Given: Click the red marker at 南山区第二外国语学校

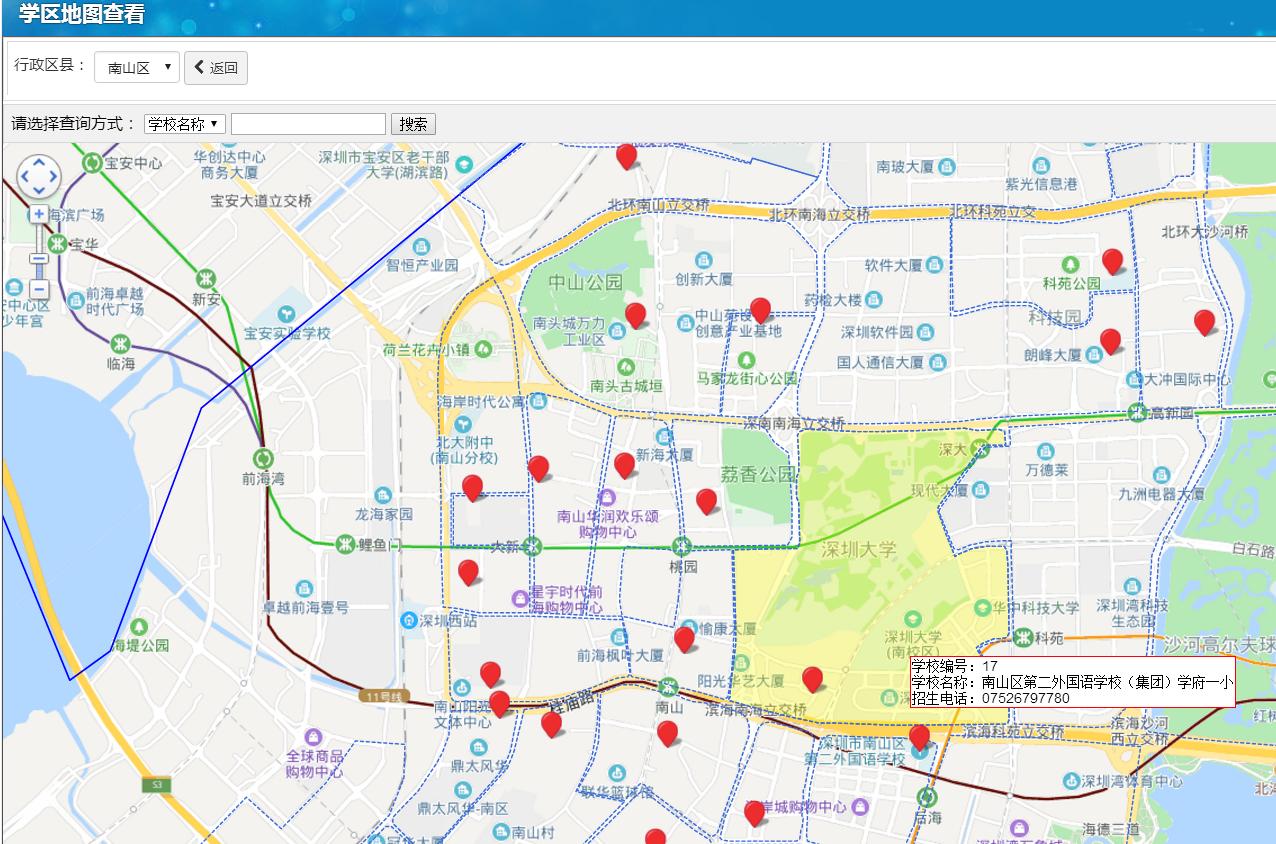Looking at the screenshot, I should (919, 737).
